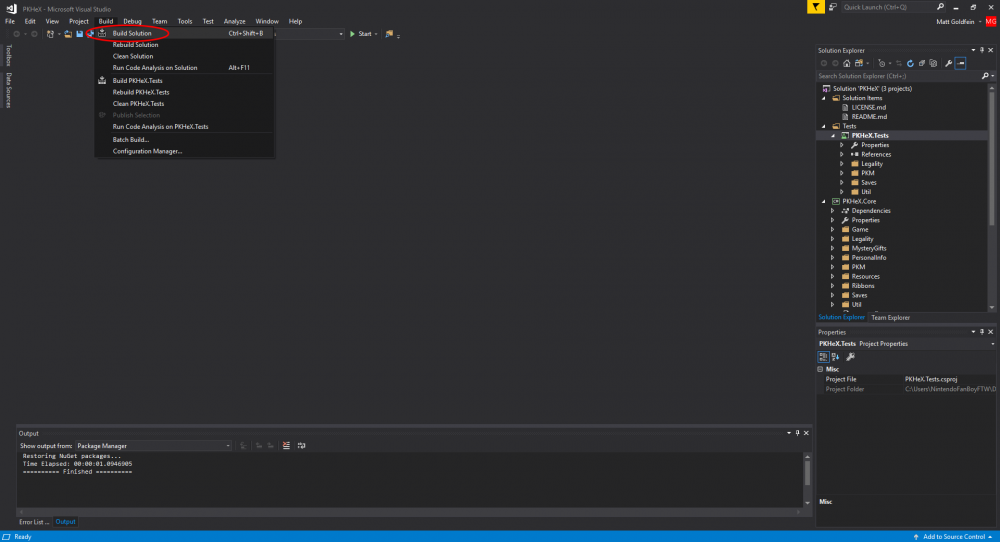This screenshot has width=1000, height=542.
Task: Open Configuration Manager from Build menu
Action: 147,151
